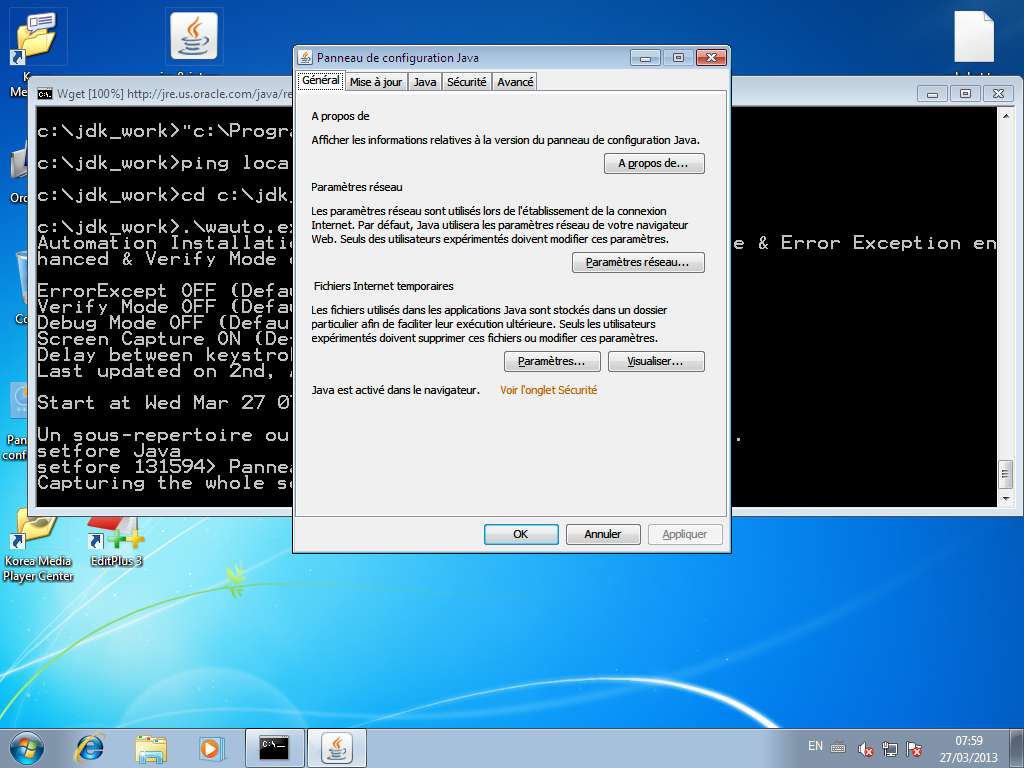Confirm with the OK button

click(x=521, y=534)
